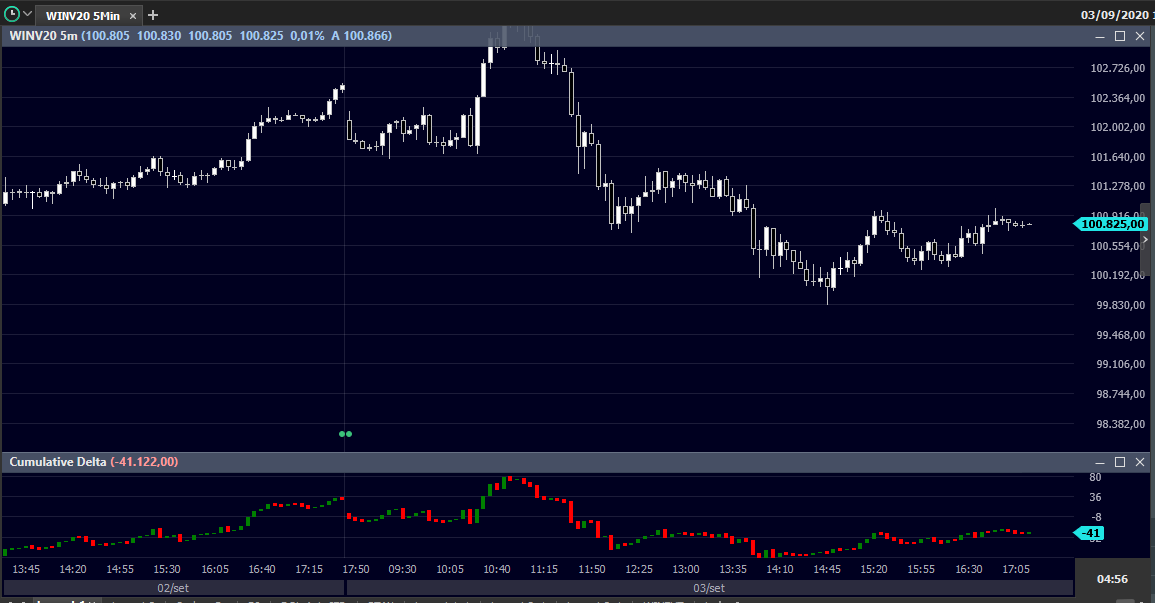
Task: Click the 0,01% change value in the chart header
Action: click(307, 35)
